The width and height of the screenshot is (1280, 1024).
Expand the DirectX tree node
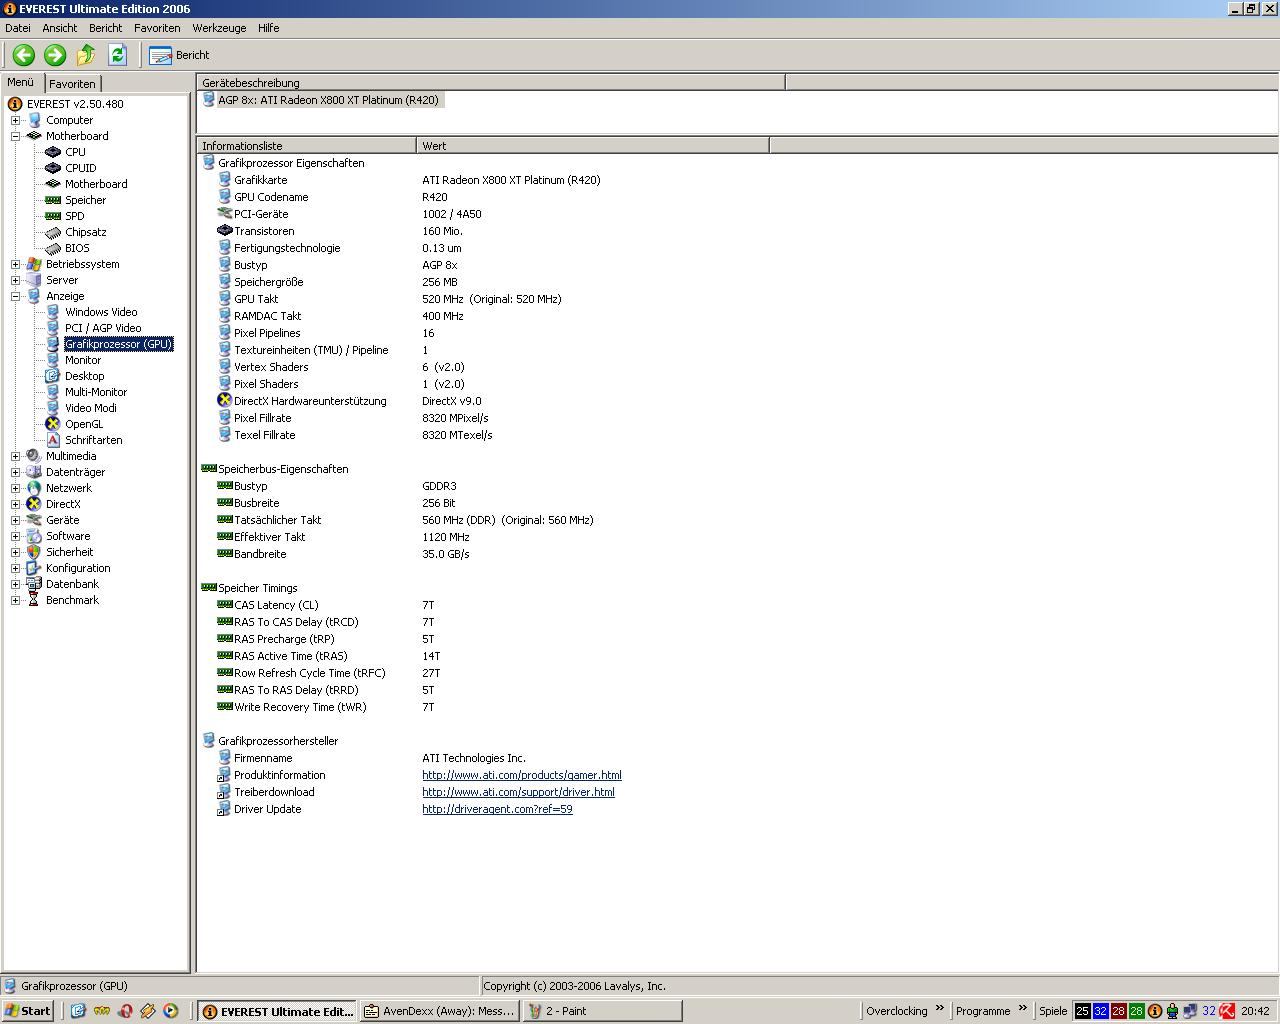(15, 504)
